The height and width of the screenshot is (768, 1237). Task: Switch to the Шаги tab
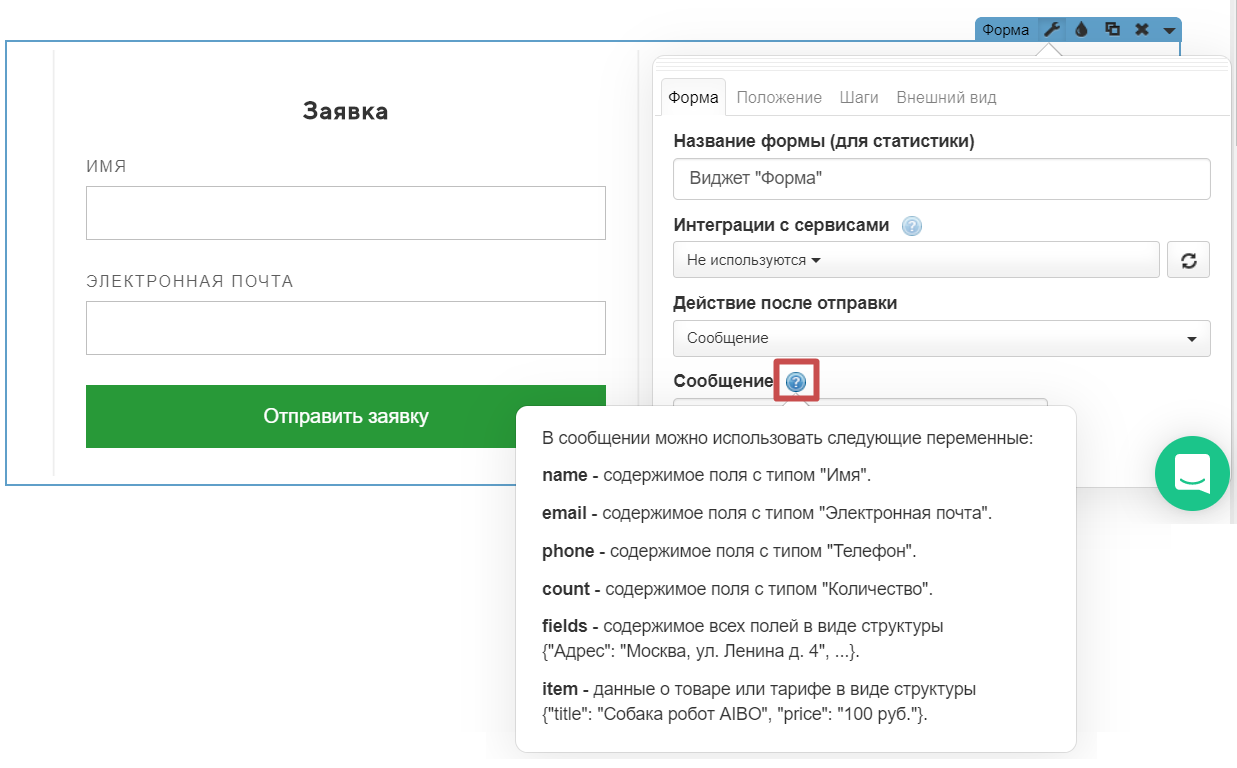tap(859, 97)
